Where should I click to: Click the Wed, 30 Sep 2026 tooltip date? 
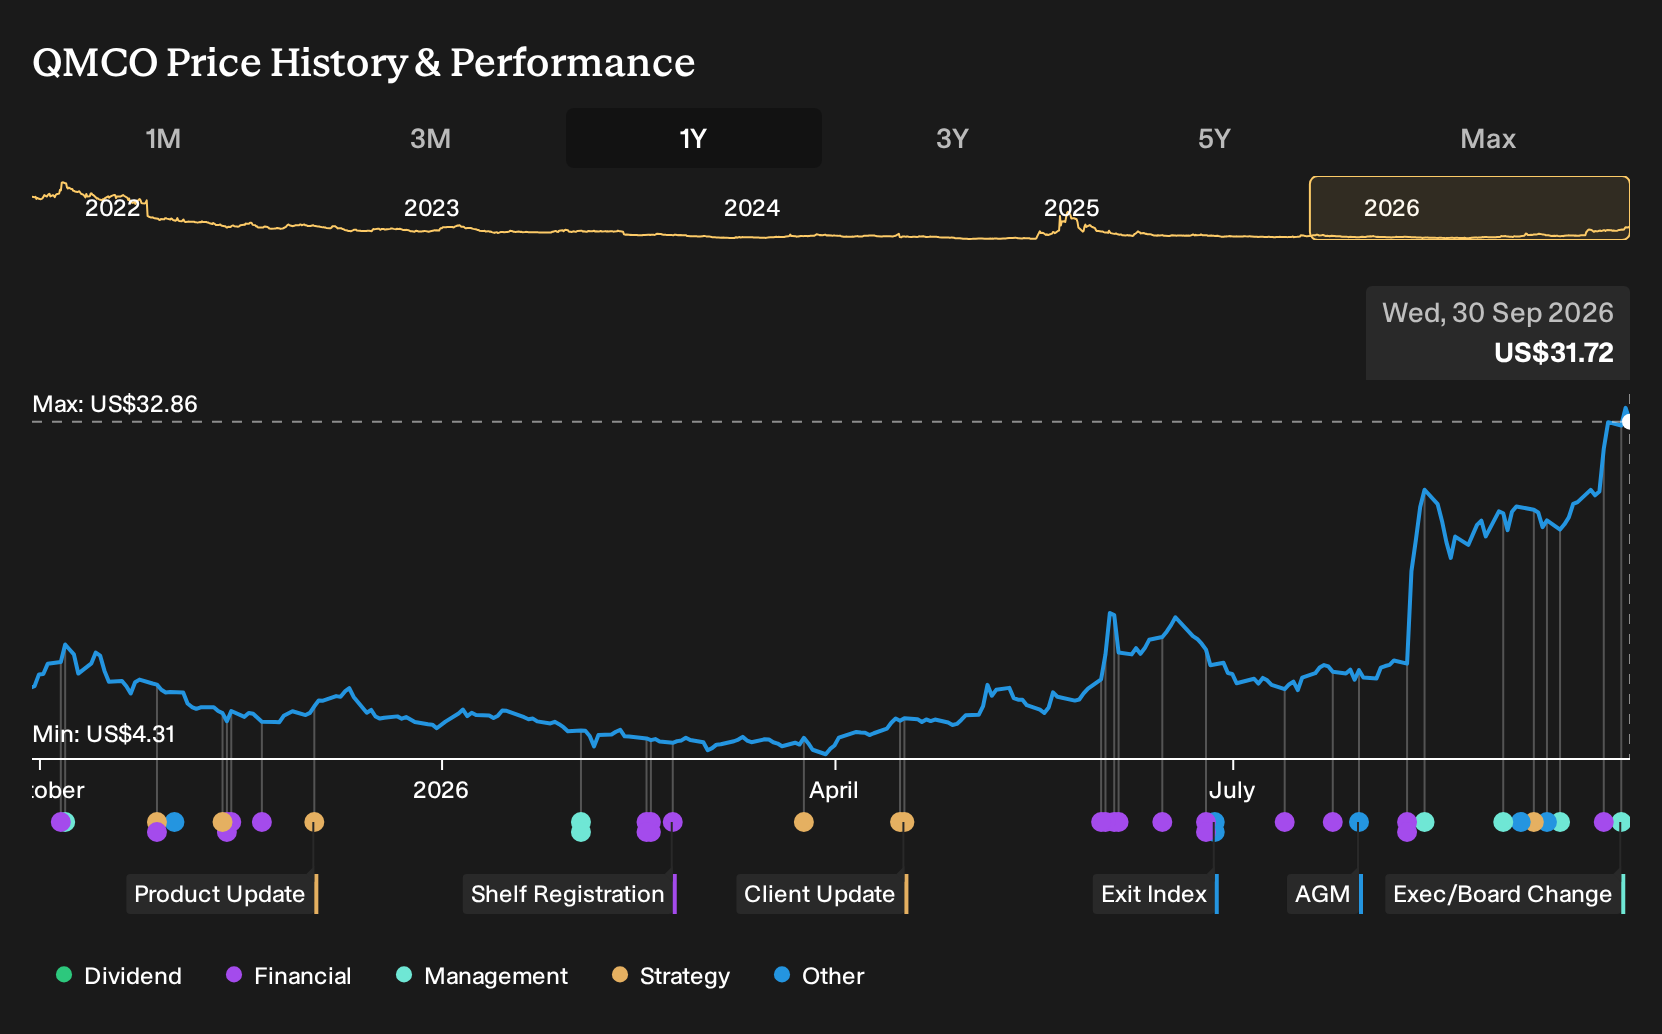[x=1498, y=312]
